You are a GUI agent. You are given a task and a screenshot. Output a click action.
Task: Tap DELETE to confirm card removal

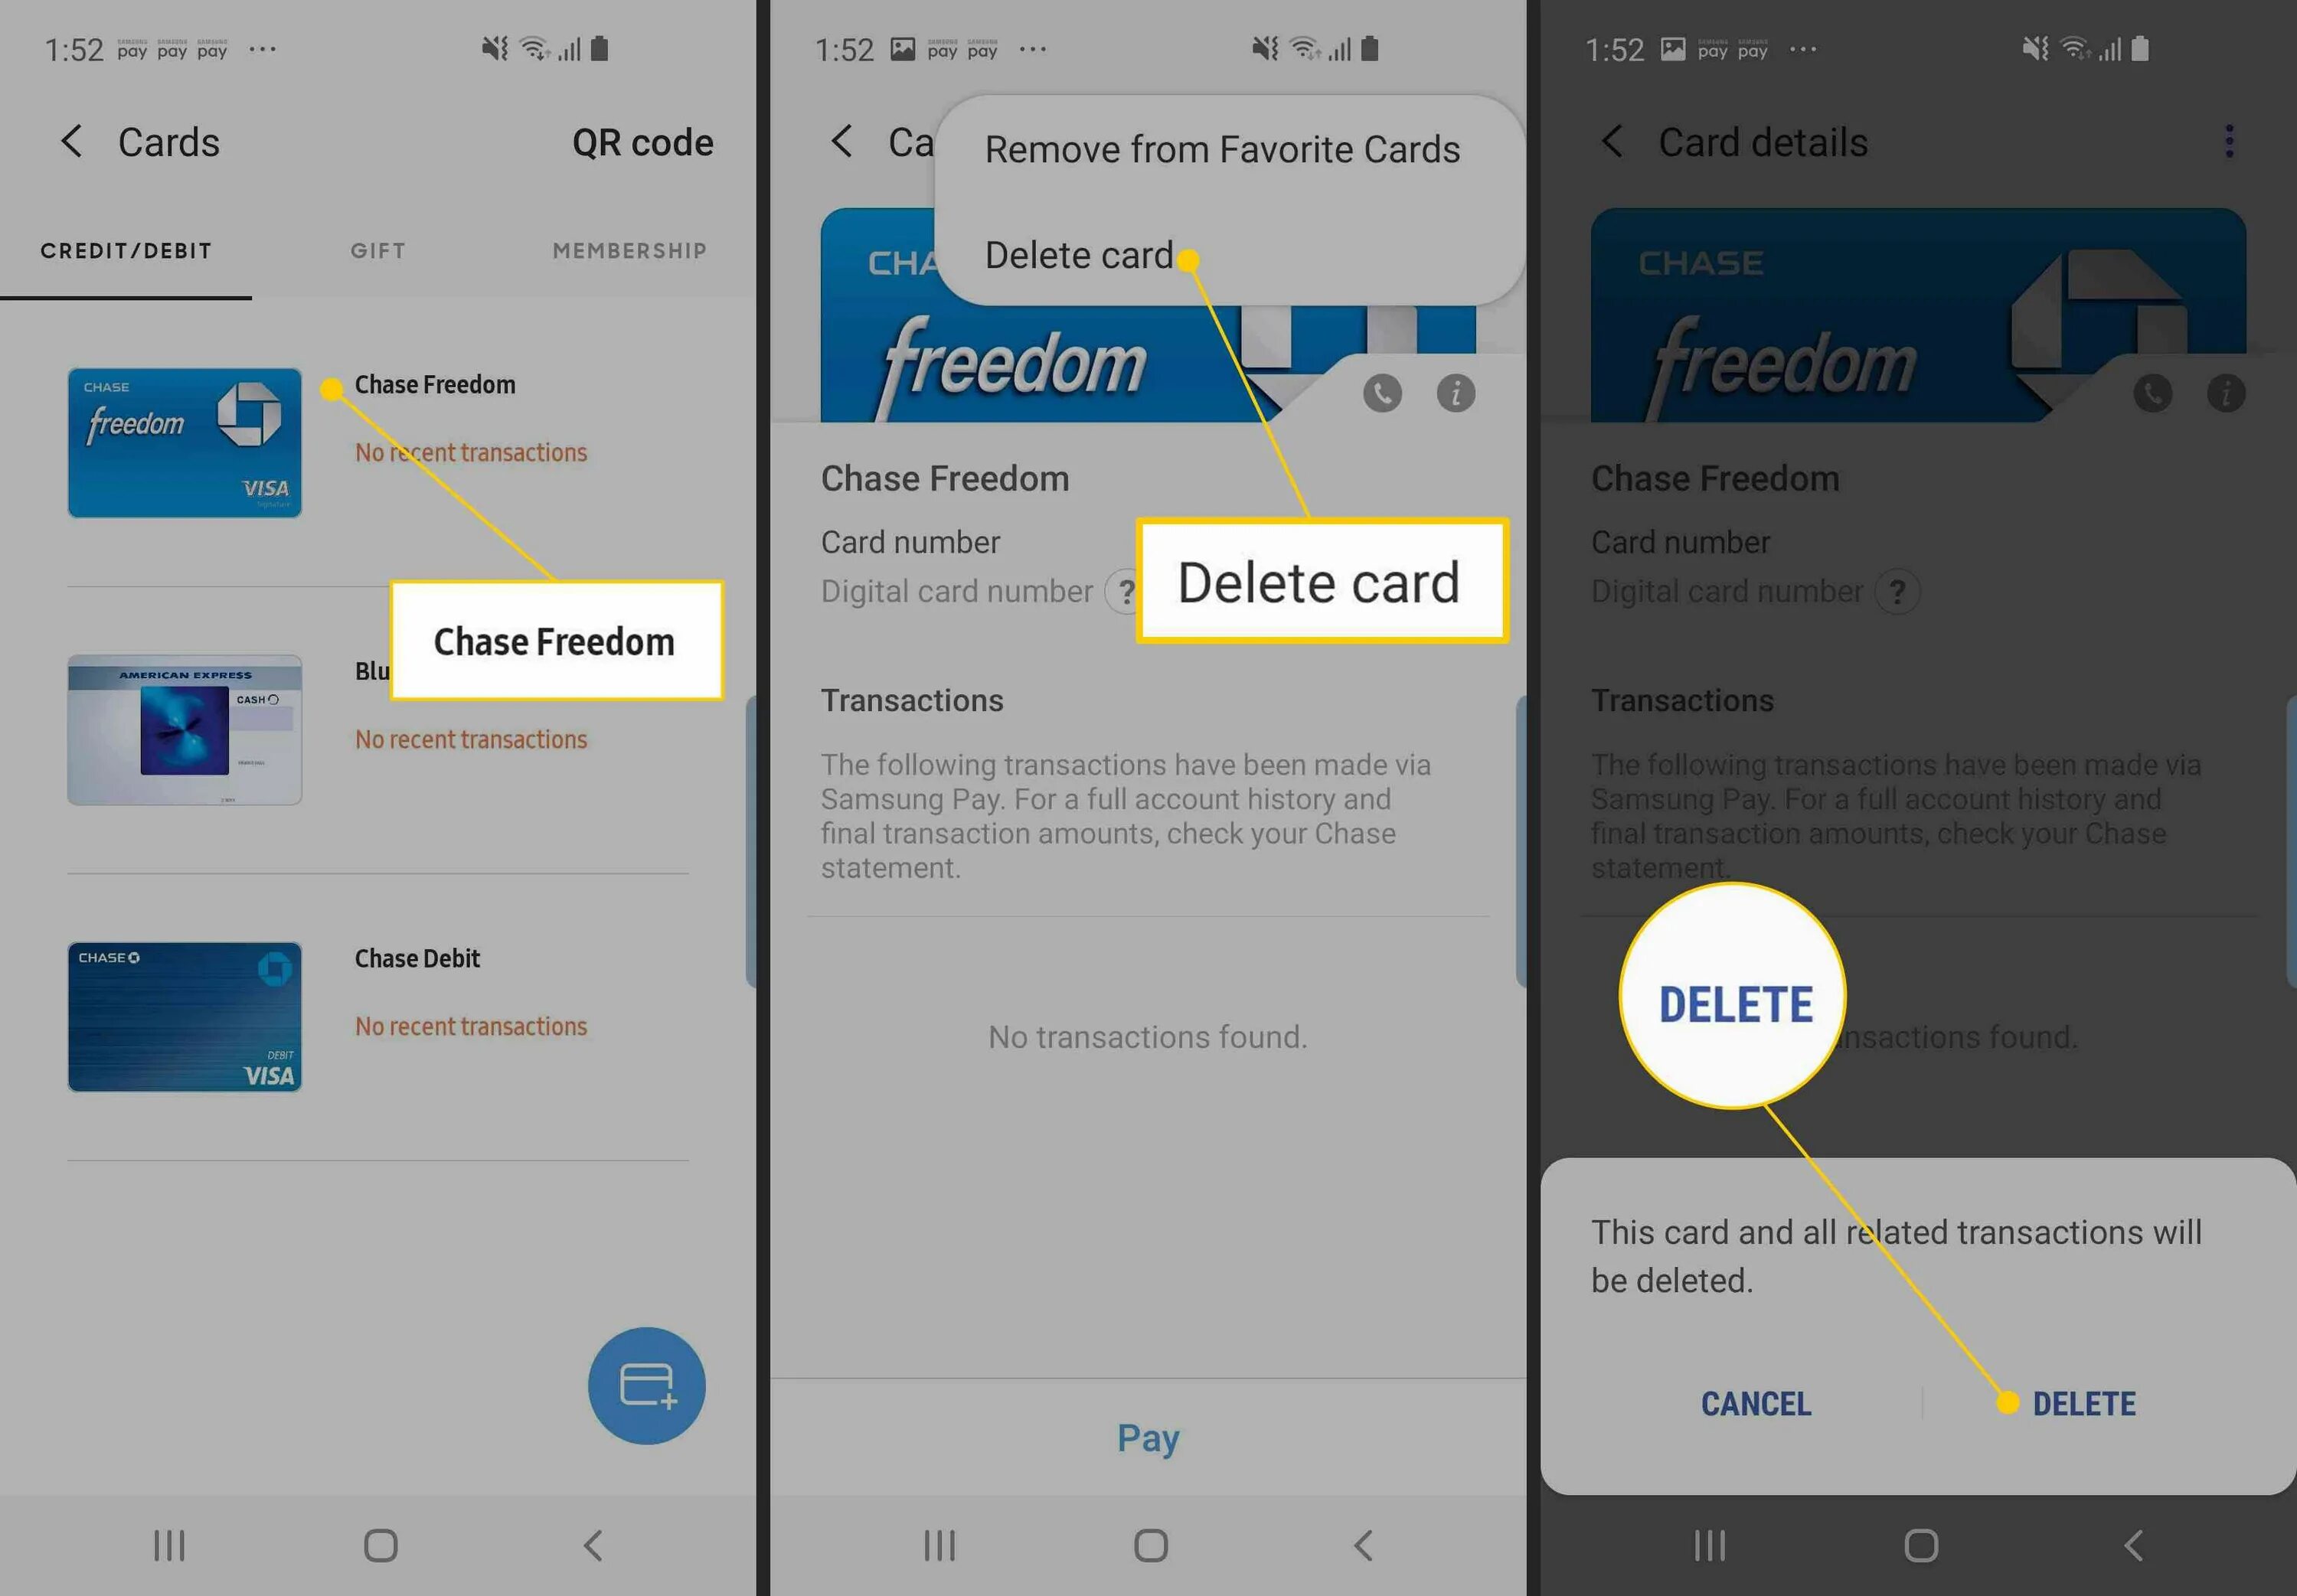[x=2080, y=1402]
